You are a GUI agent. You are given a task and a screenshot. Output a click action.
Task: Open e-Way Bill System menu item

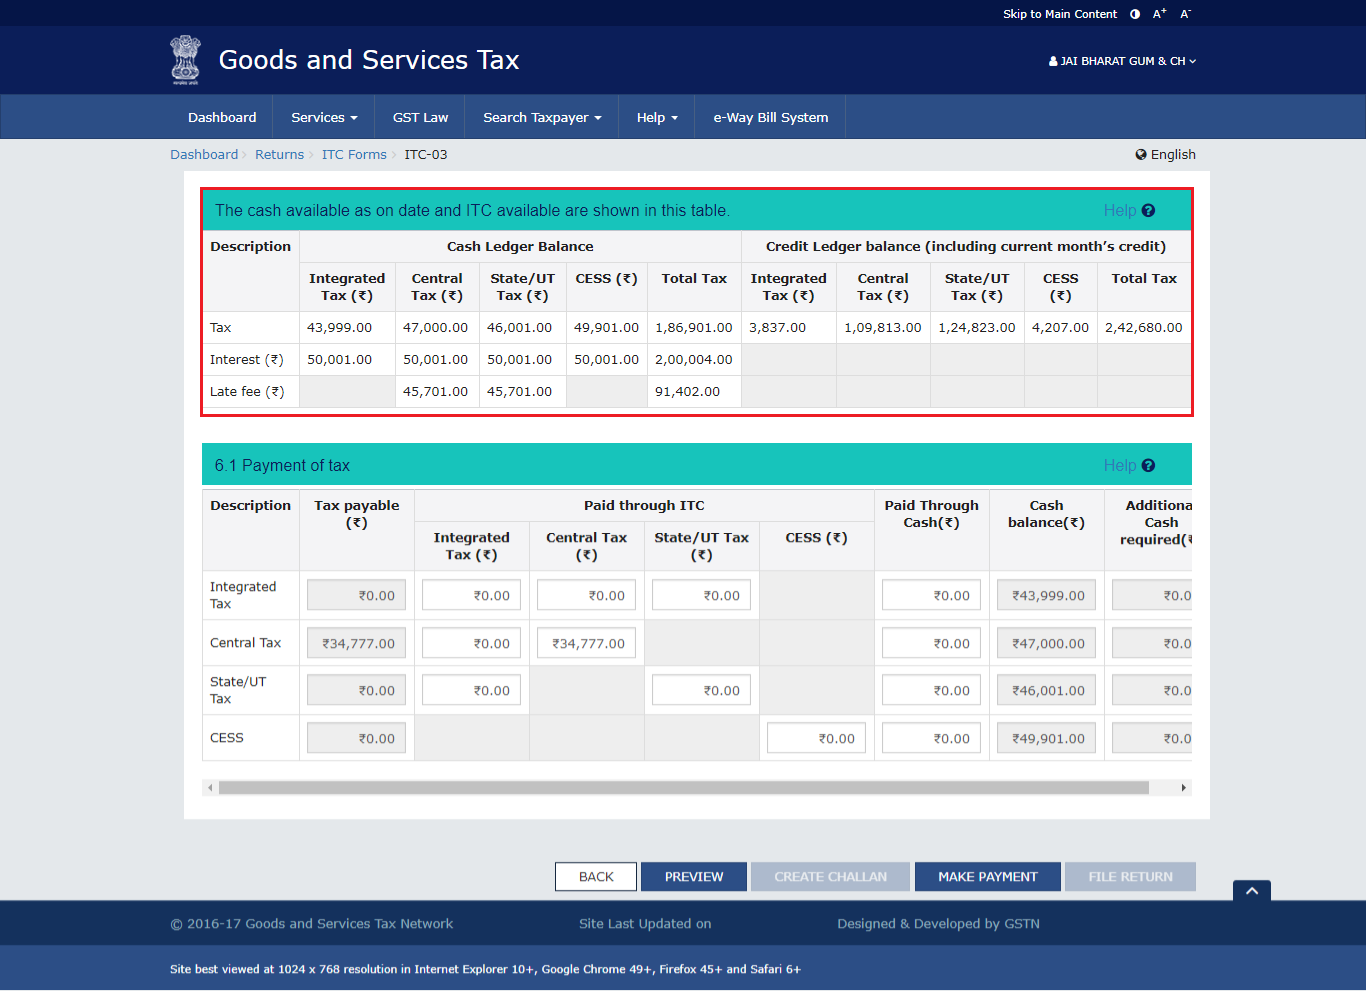coord(770,117)
